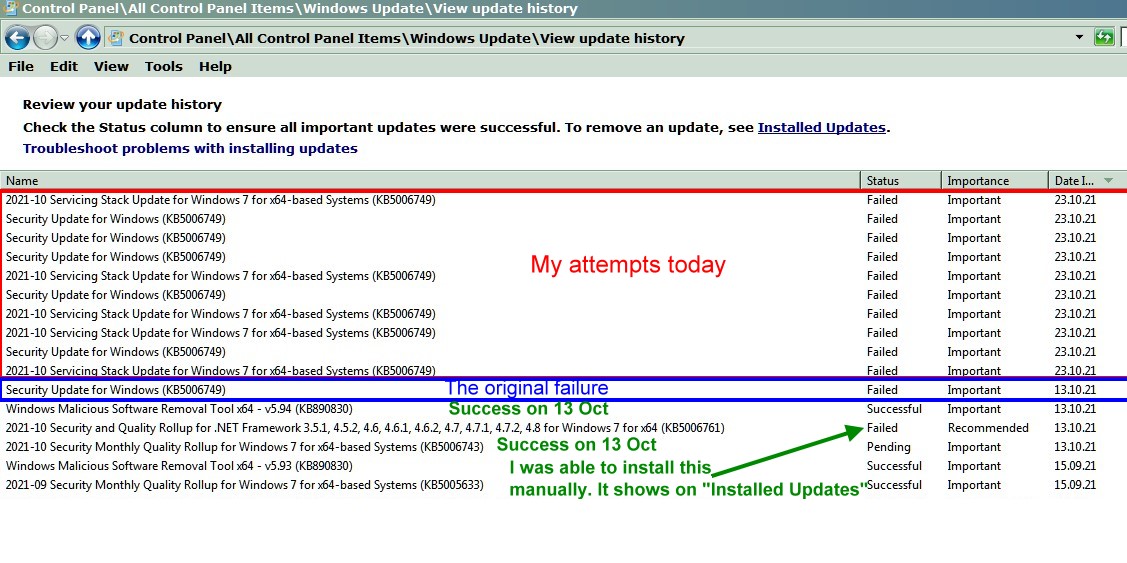Screen dimensions: 1127x563
Task: Open the Help menu
Action: point(216,66)
